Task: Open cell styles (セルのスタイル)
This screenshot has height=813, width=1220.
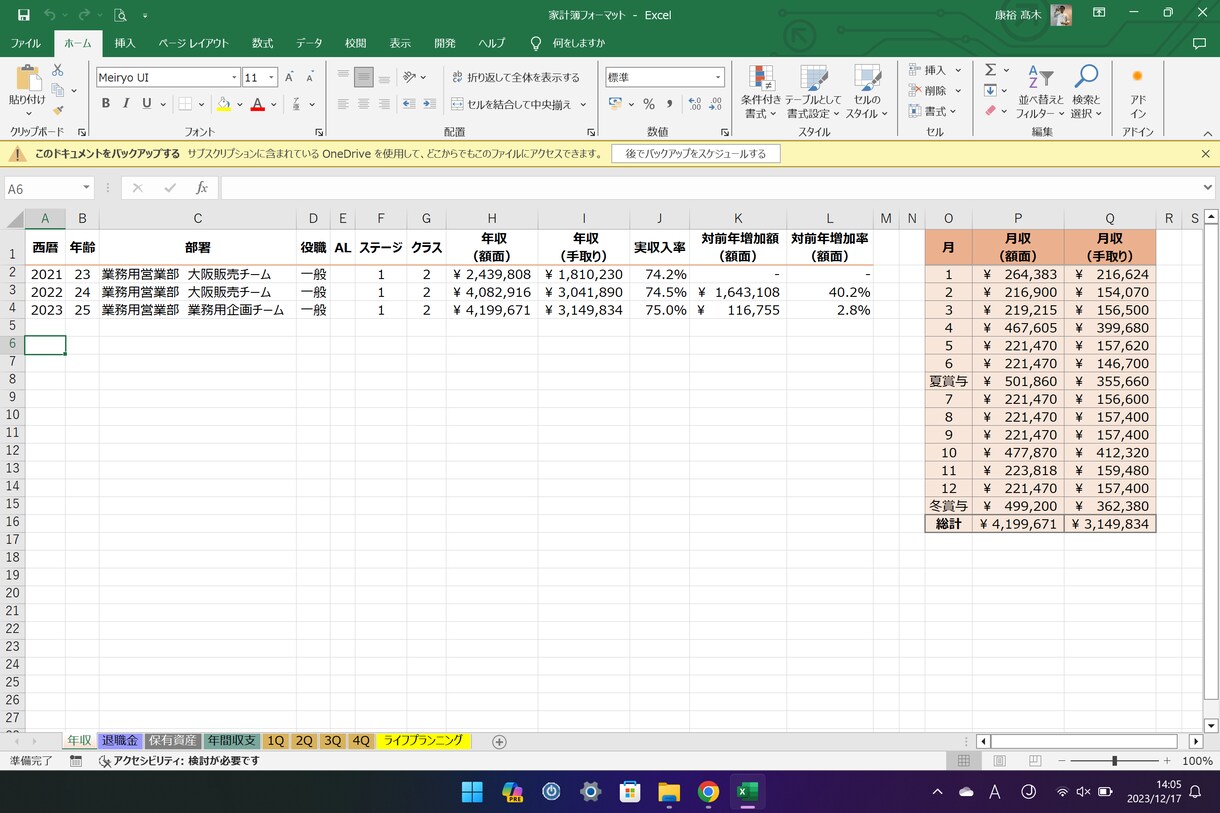Action: pyautogui.click(x=867, y=92)
